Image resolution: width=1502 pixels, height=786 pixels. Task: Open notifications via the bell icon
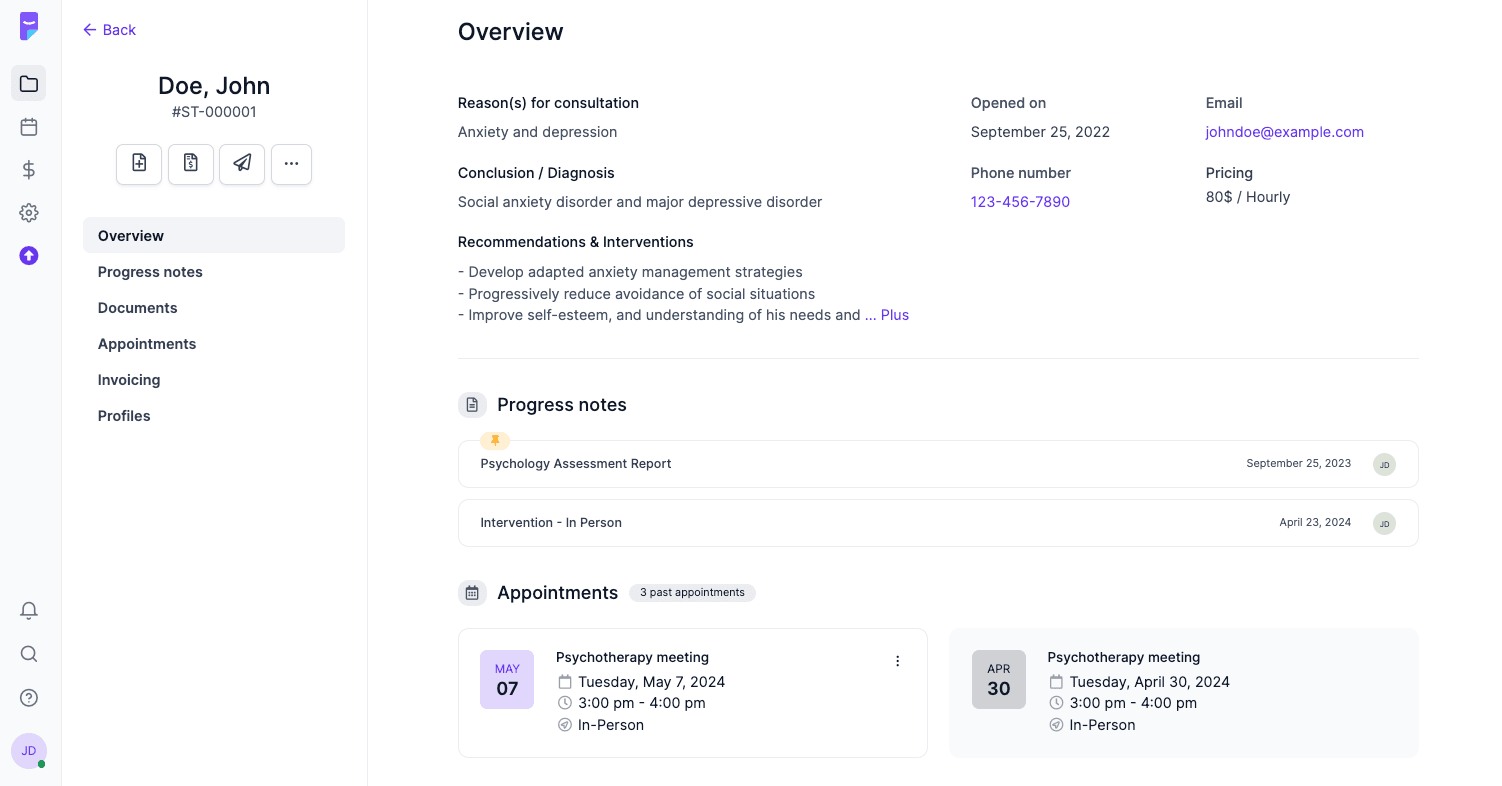point(28,610)
